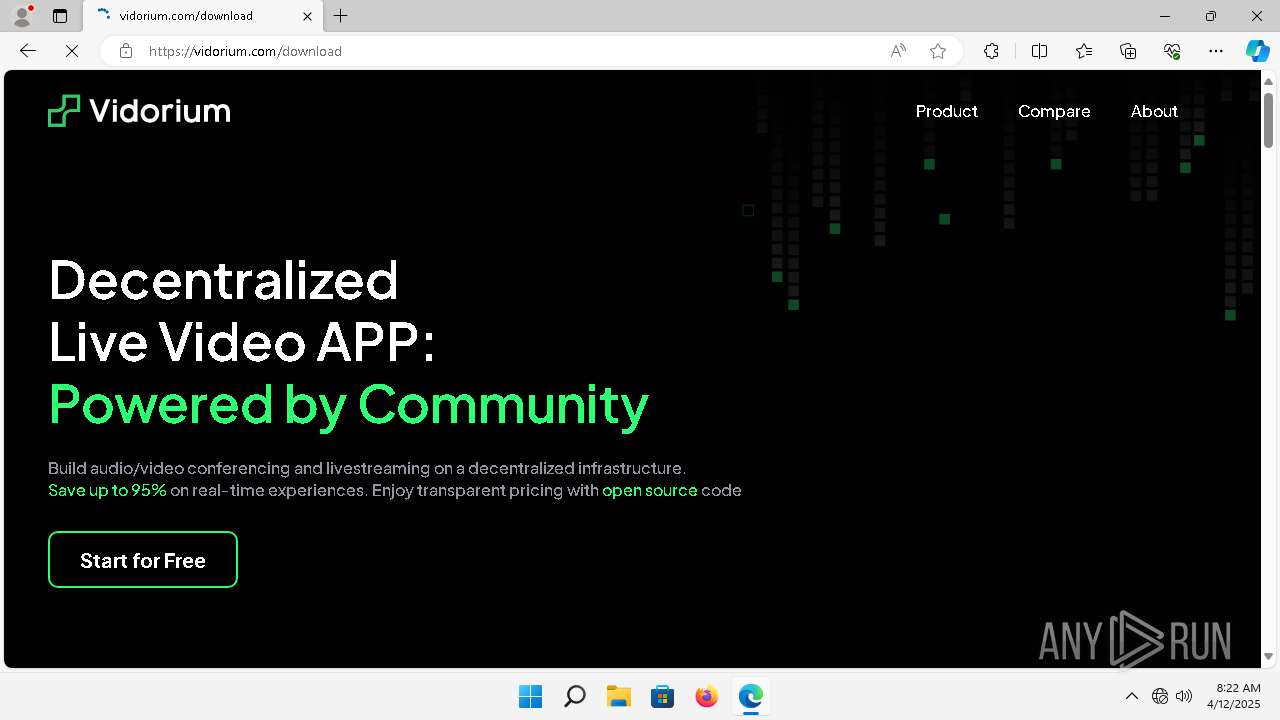Click the Vidorium logo

tap(139, 111)
